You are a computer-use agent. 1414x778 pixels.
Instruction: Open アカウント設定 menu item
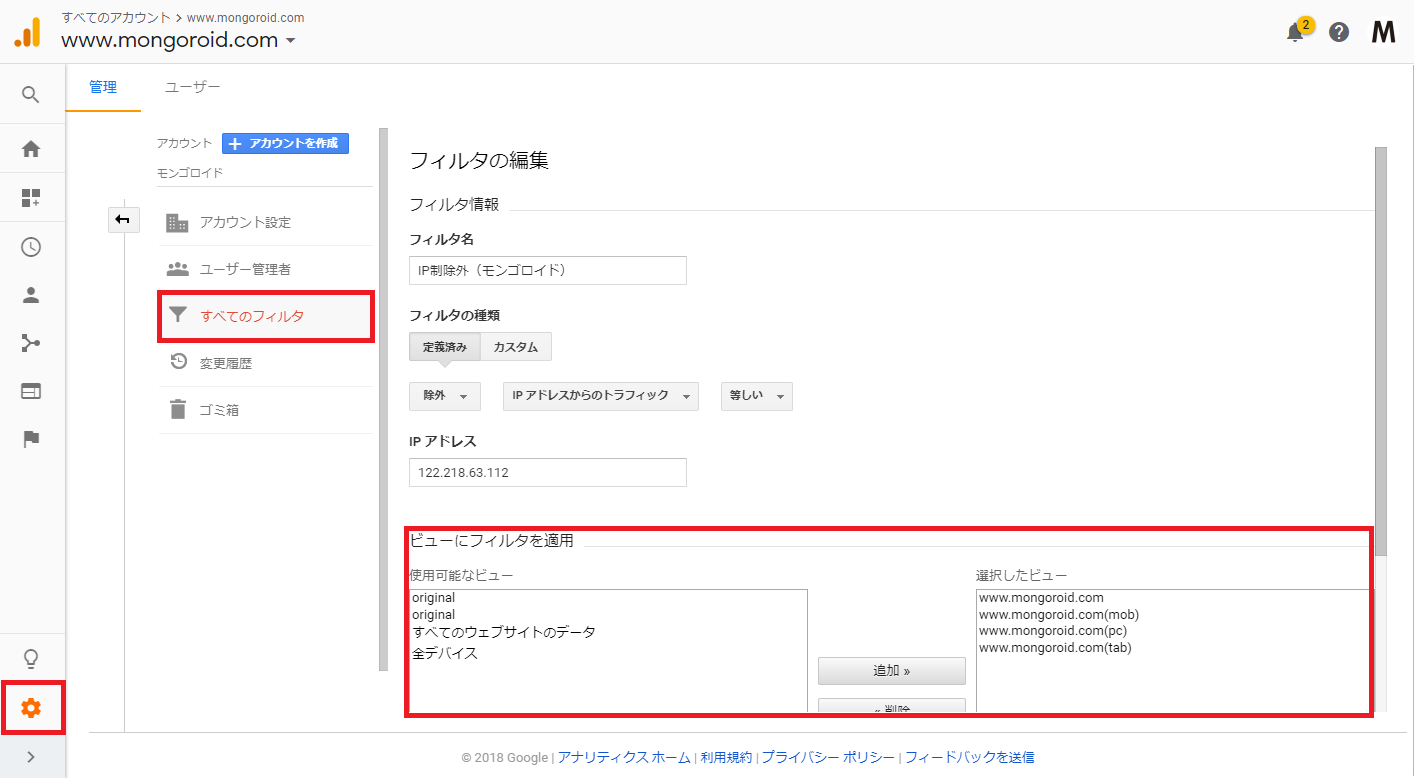(x=265, y=222)
